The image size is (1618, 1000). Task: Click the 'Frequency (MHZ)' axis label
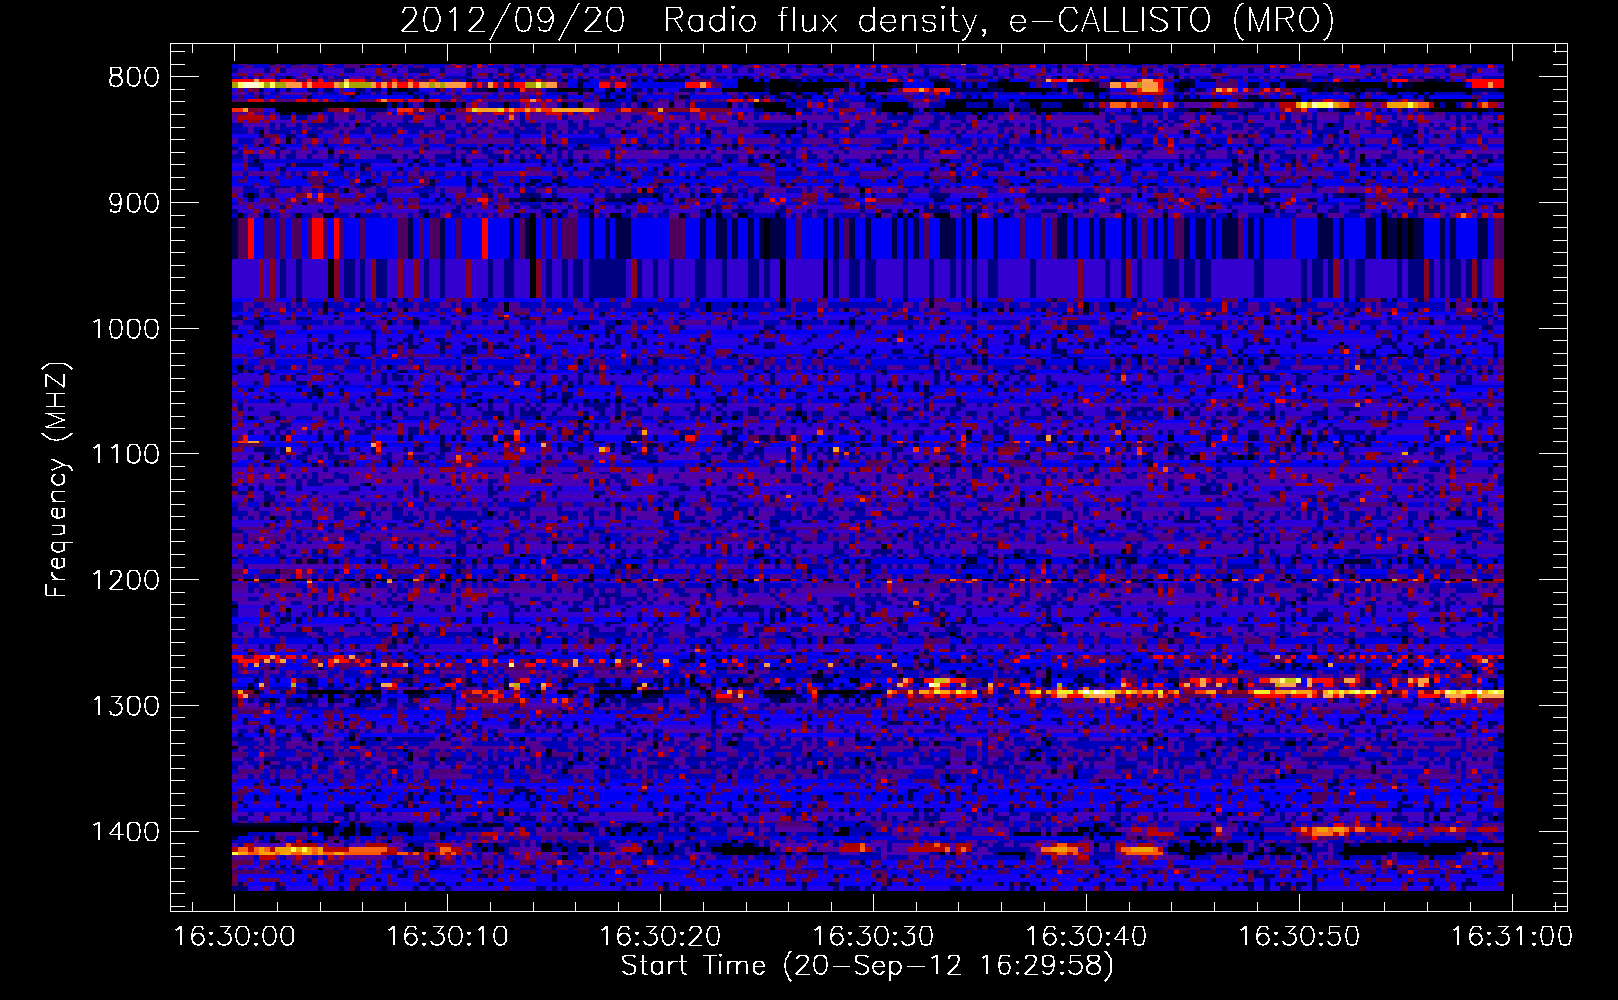(57, 480)
